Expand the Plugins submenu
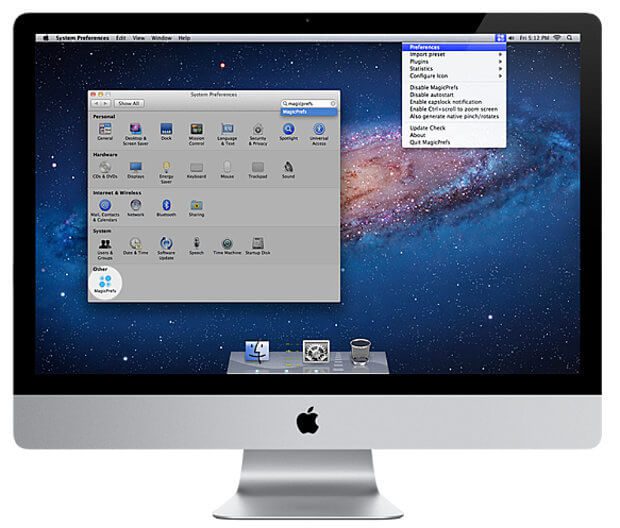 tap(454, 61)
